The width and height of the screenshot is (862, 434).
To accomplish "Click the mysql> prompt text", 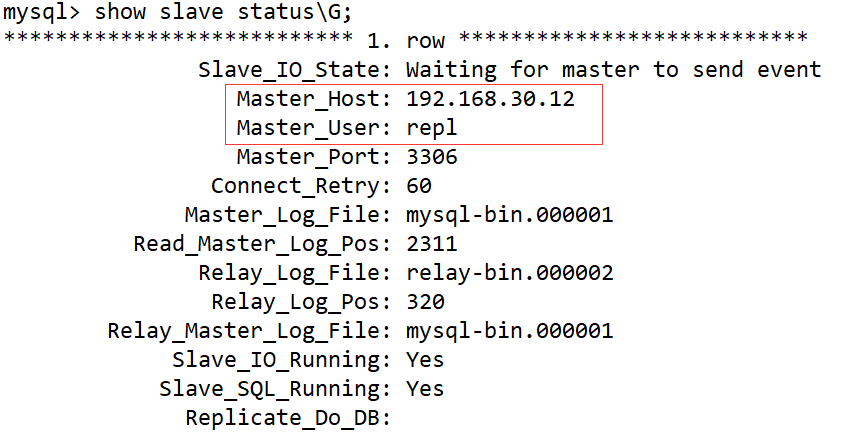I will [43, 13].
